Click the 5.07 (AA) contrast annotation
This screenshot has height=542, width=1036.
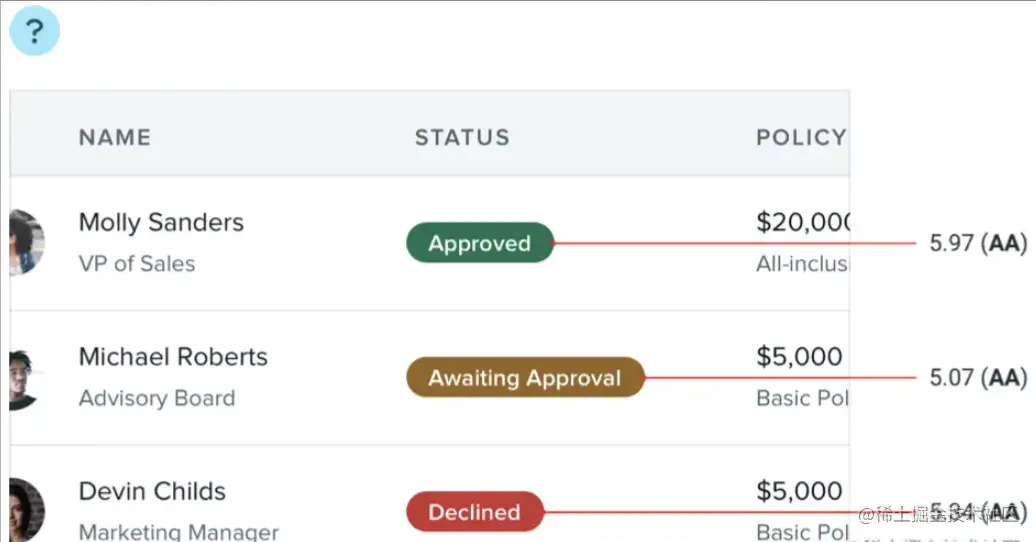(977, 378)
